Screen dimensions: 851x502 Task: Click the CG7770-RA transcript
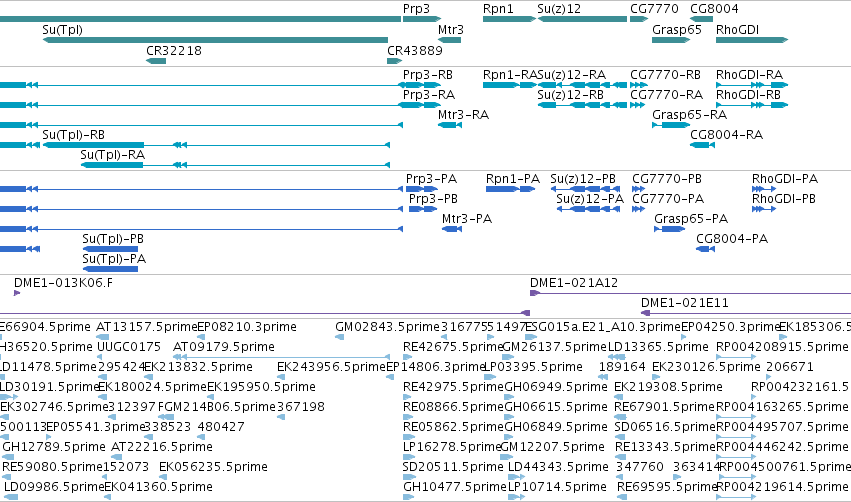coord(639,105)
